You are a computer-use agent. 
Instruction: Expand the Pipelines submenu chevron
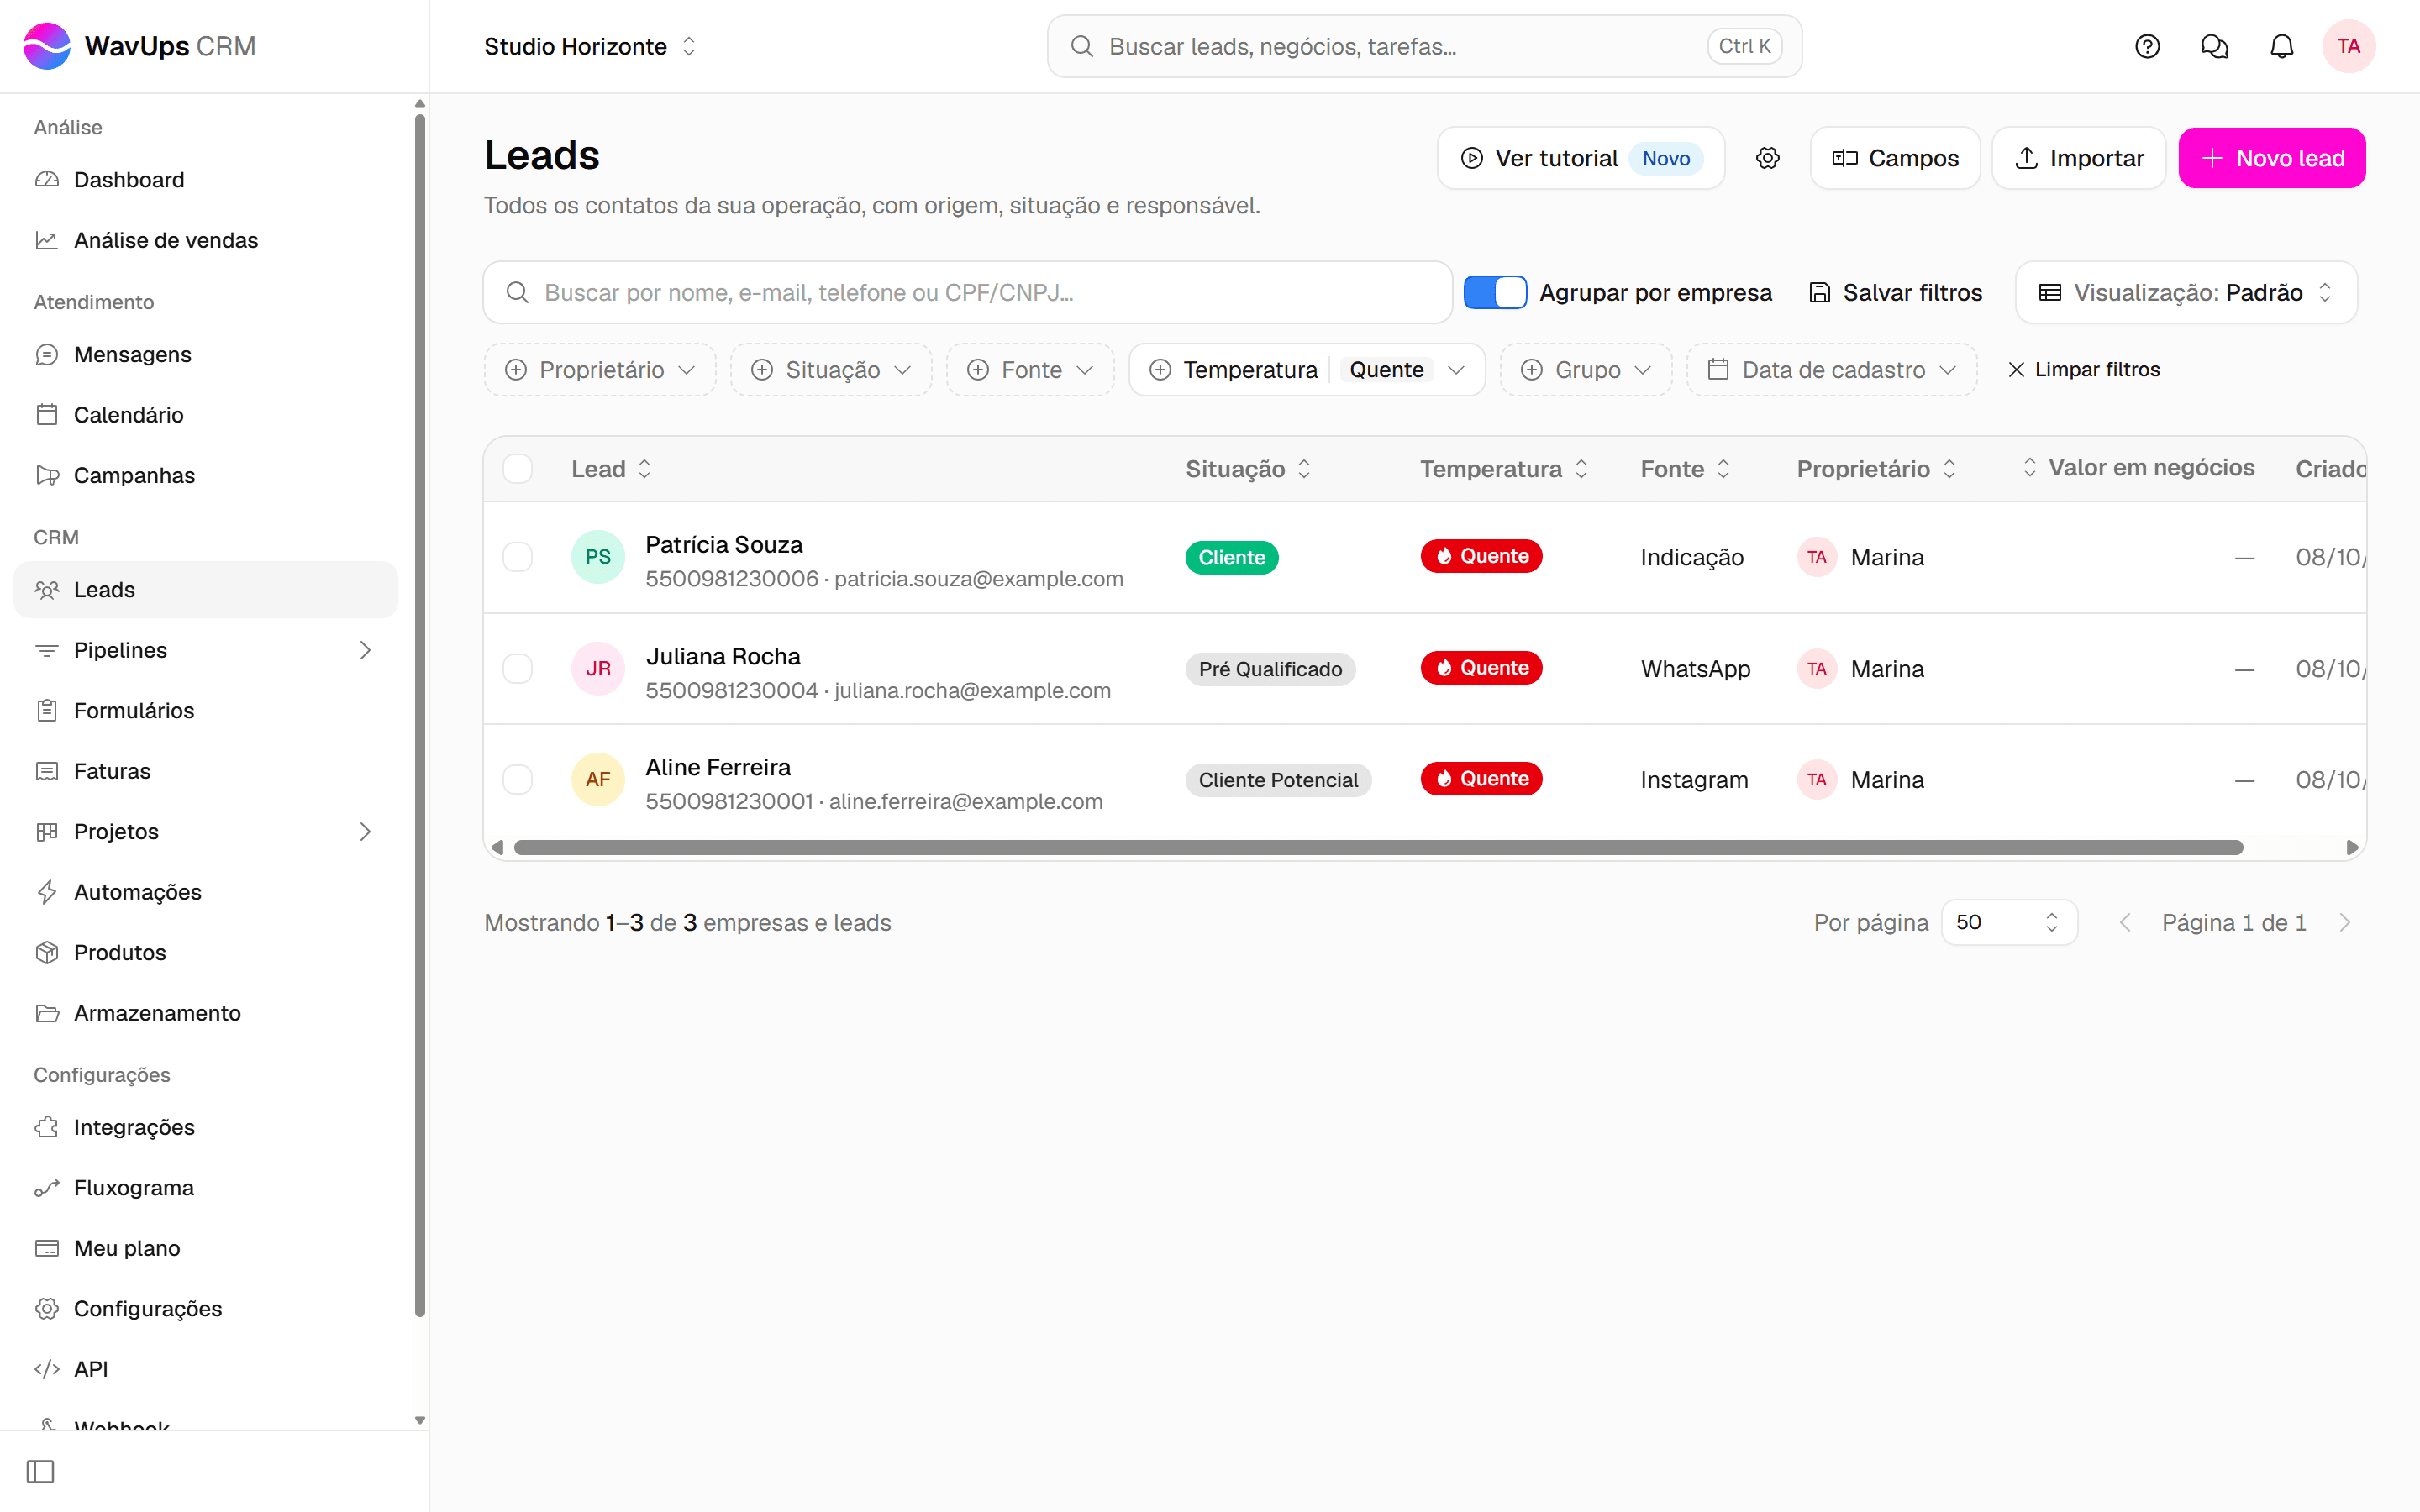365,650
